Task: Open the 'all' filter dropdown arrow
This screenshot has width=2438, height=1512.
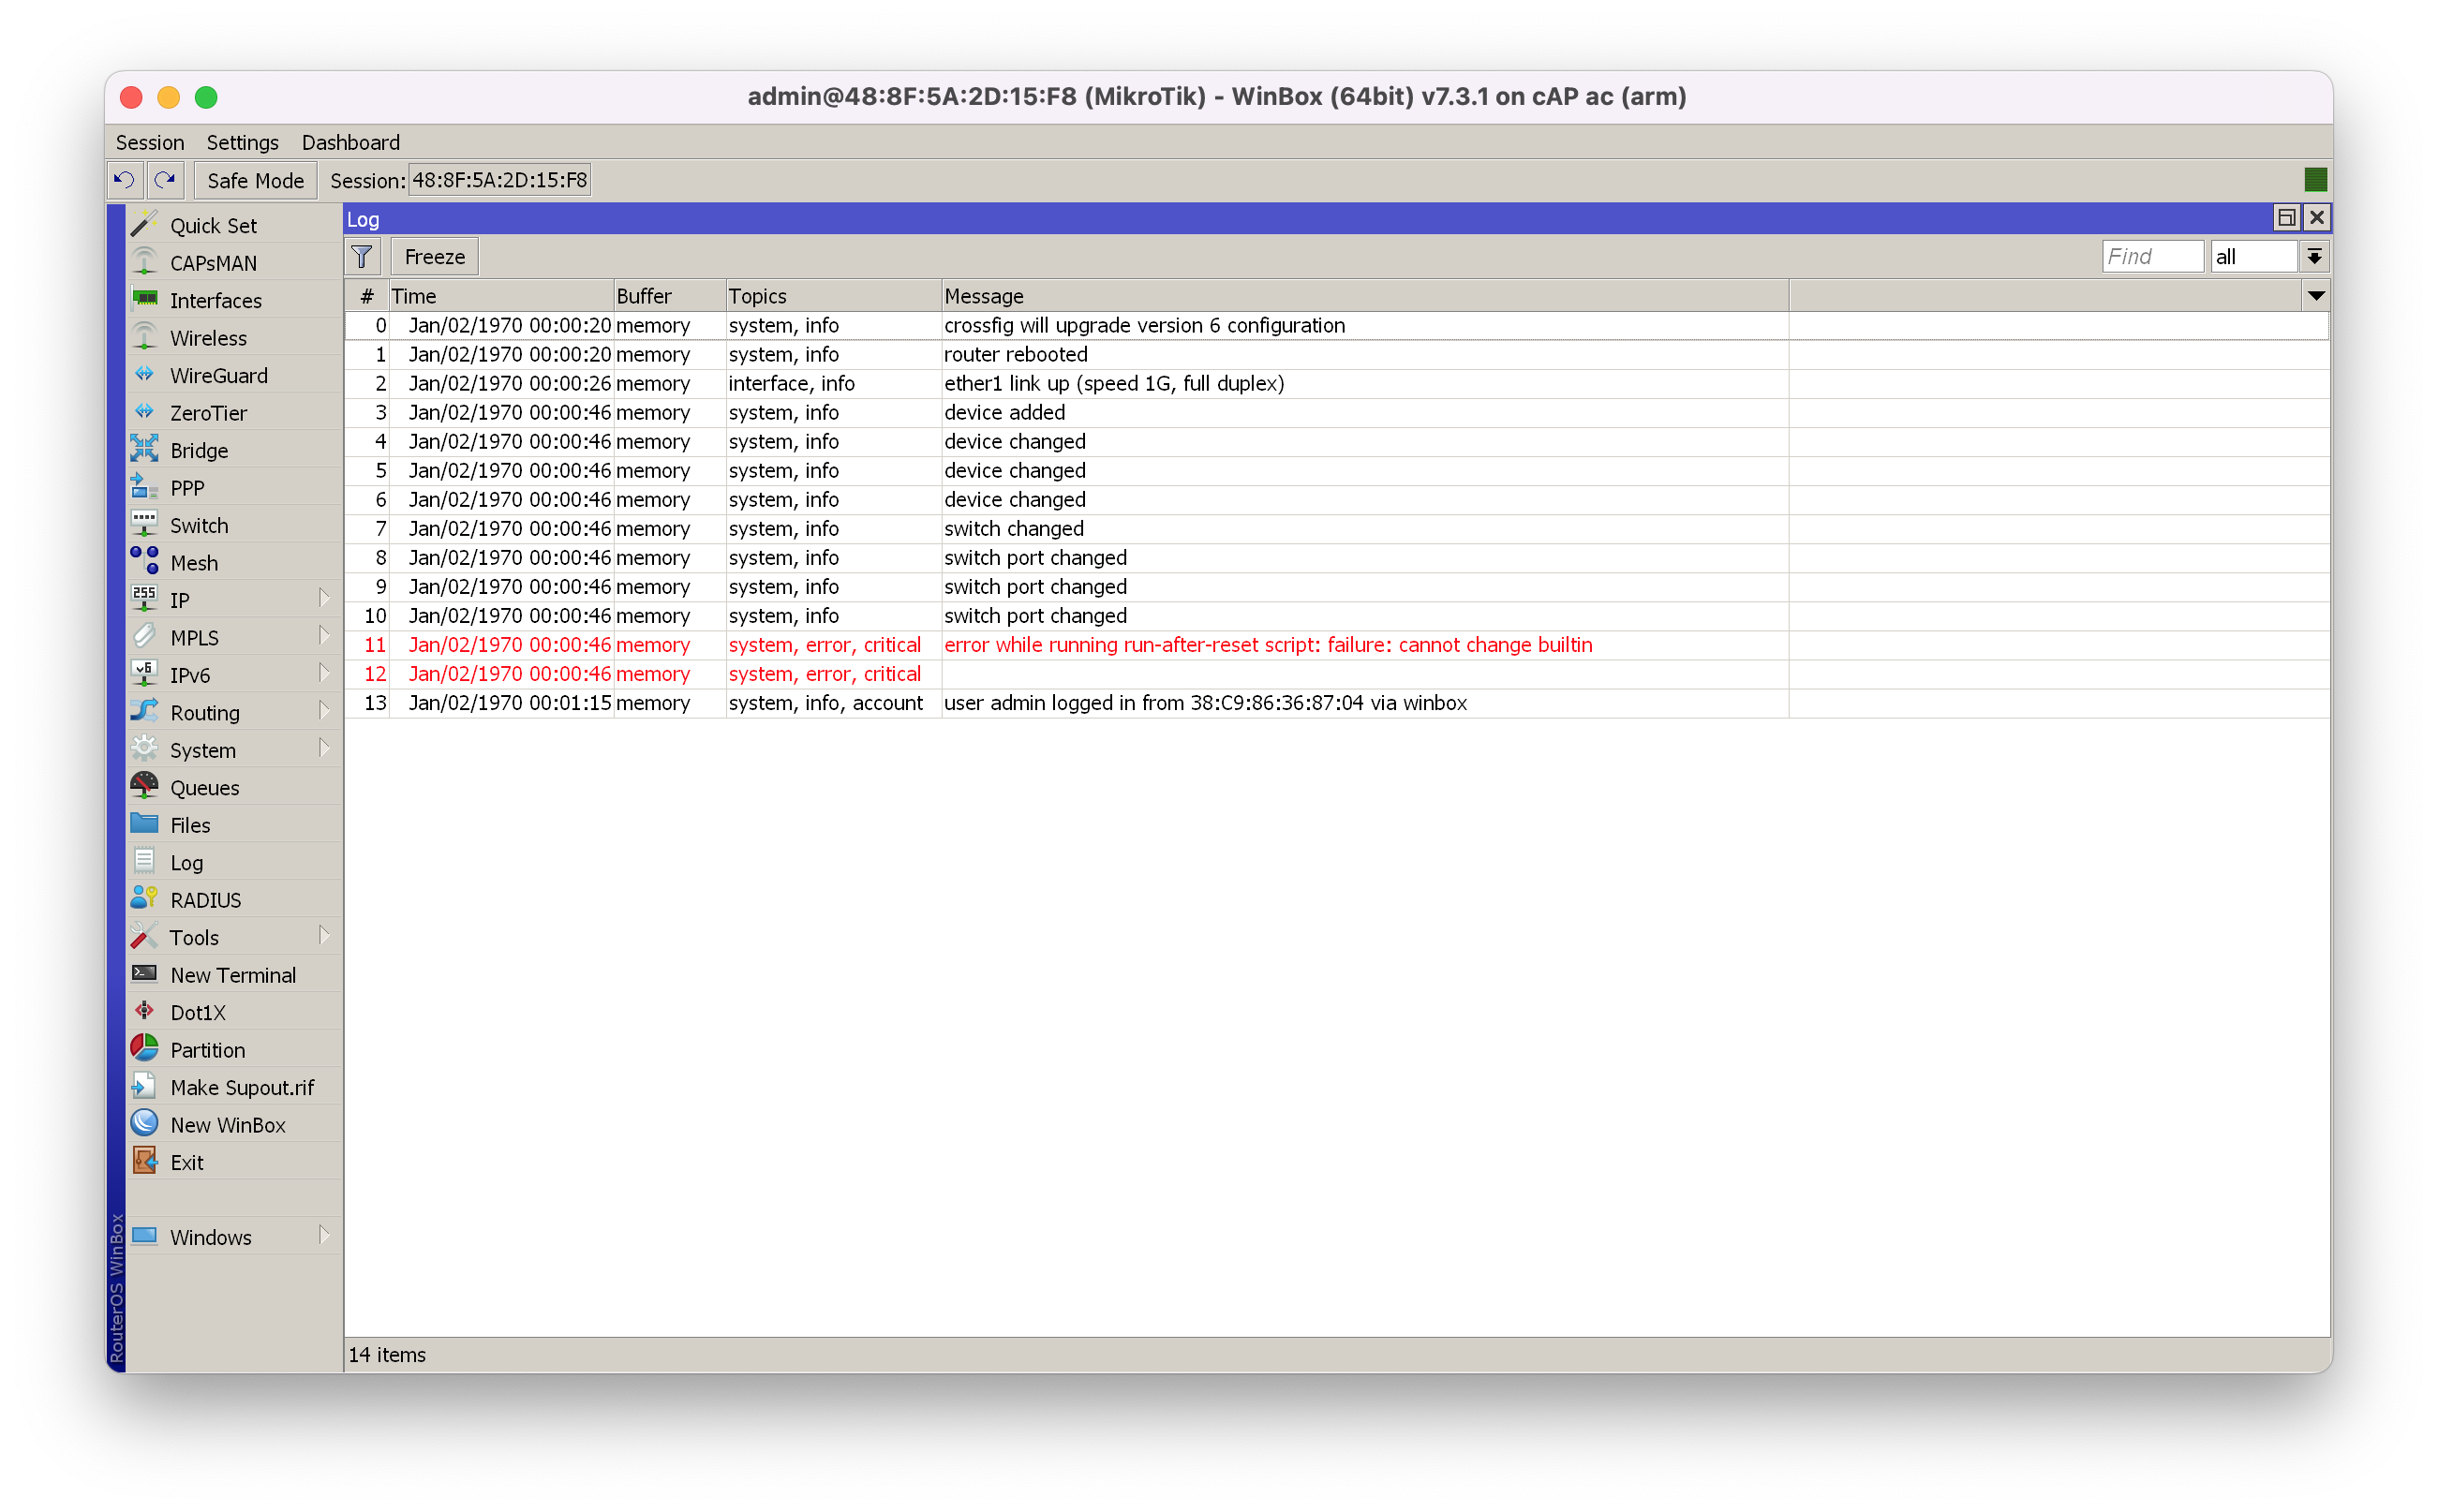Action: (x=2314, y=257)
